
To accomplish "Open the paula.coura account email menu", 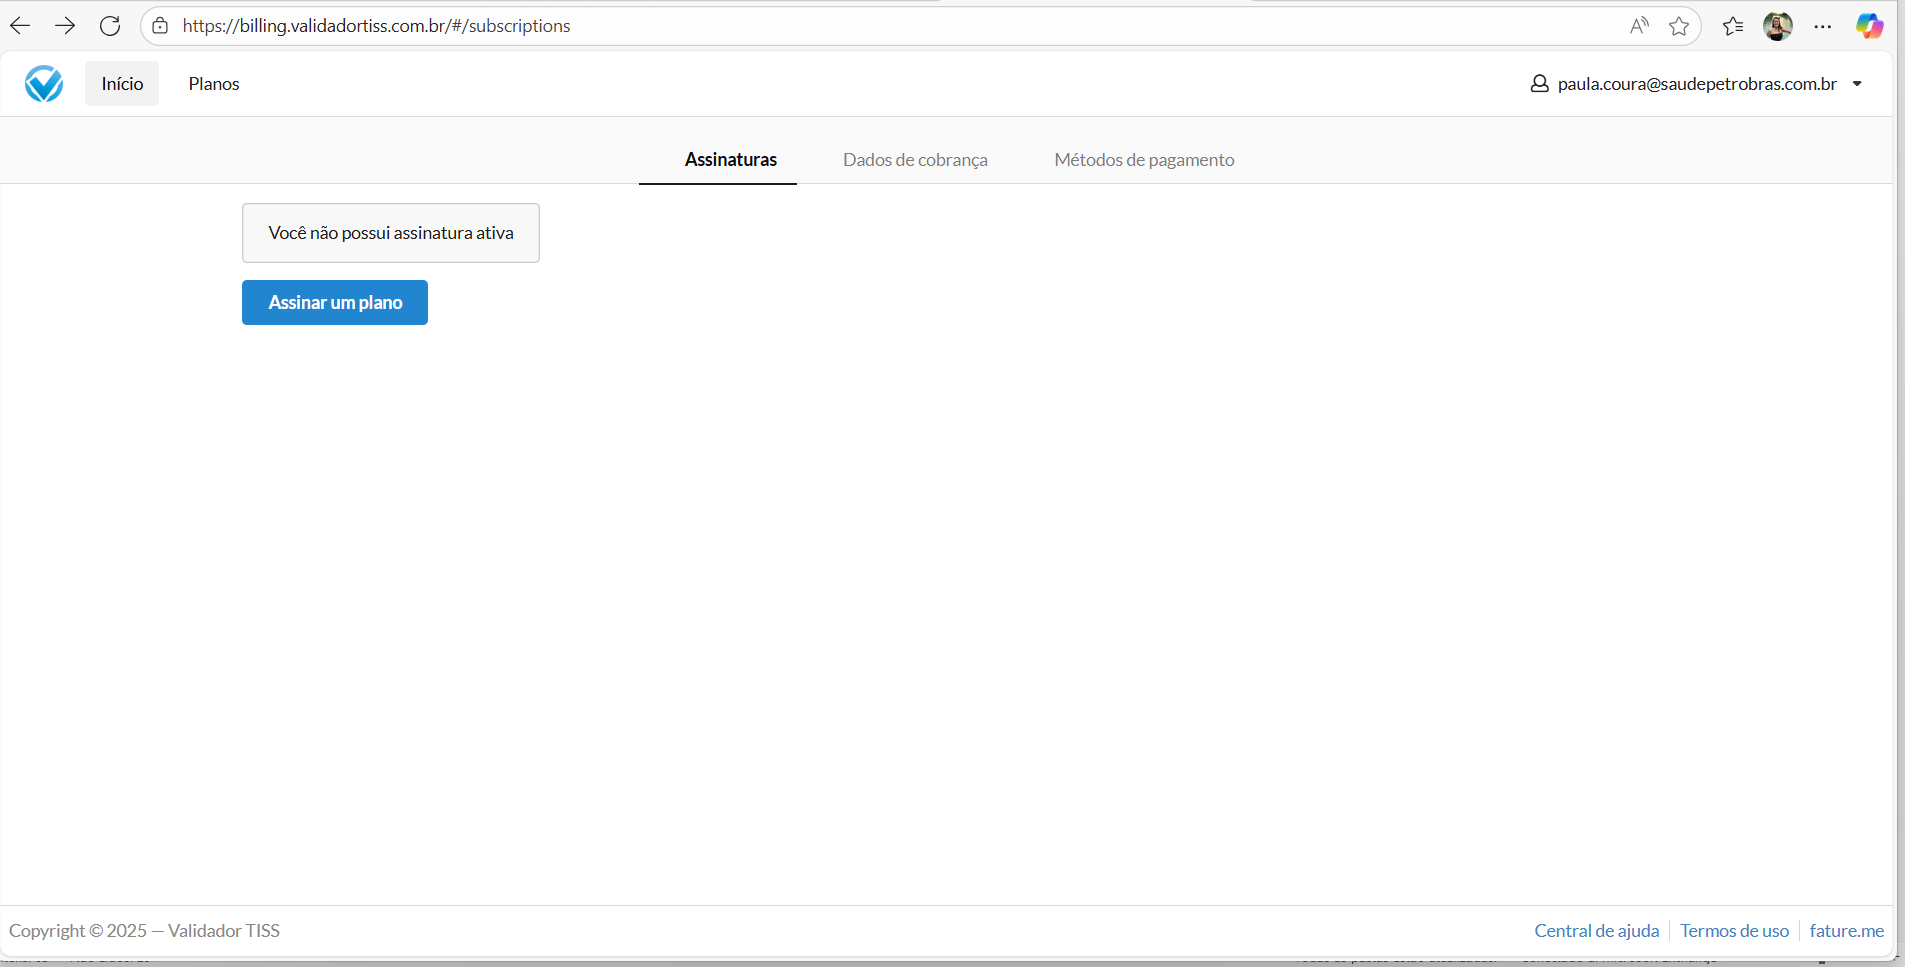I will 1696,84.
